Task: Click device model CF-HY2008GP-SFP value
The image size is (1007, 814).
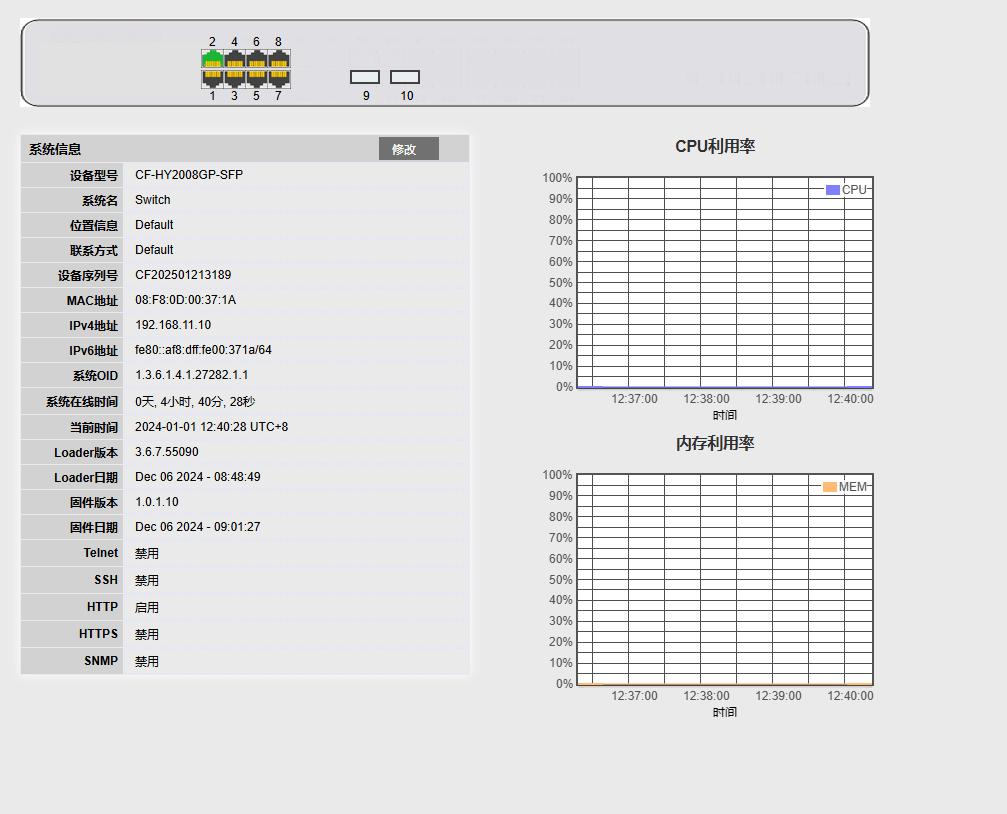Action: click(189, 175)
